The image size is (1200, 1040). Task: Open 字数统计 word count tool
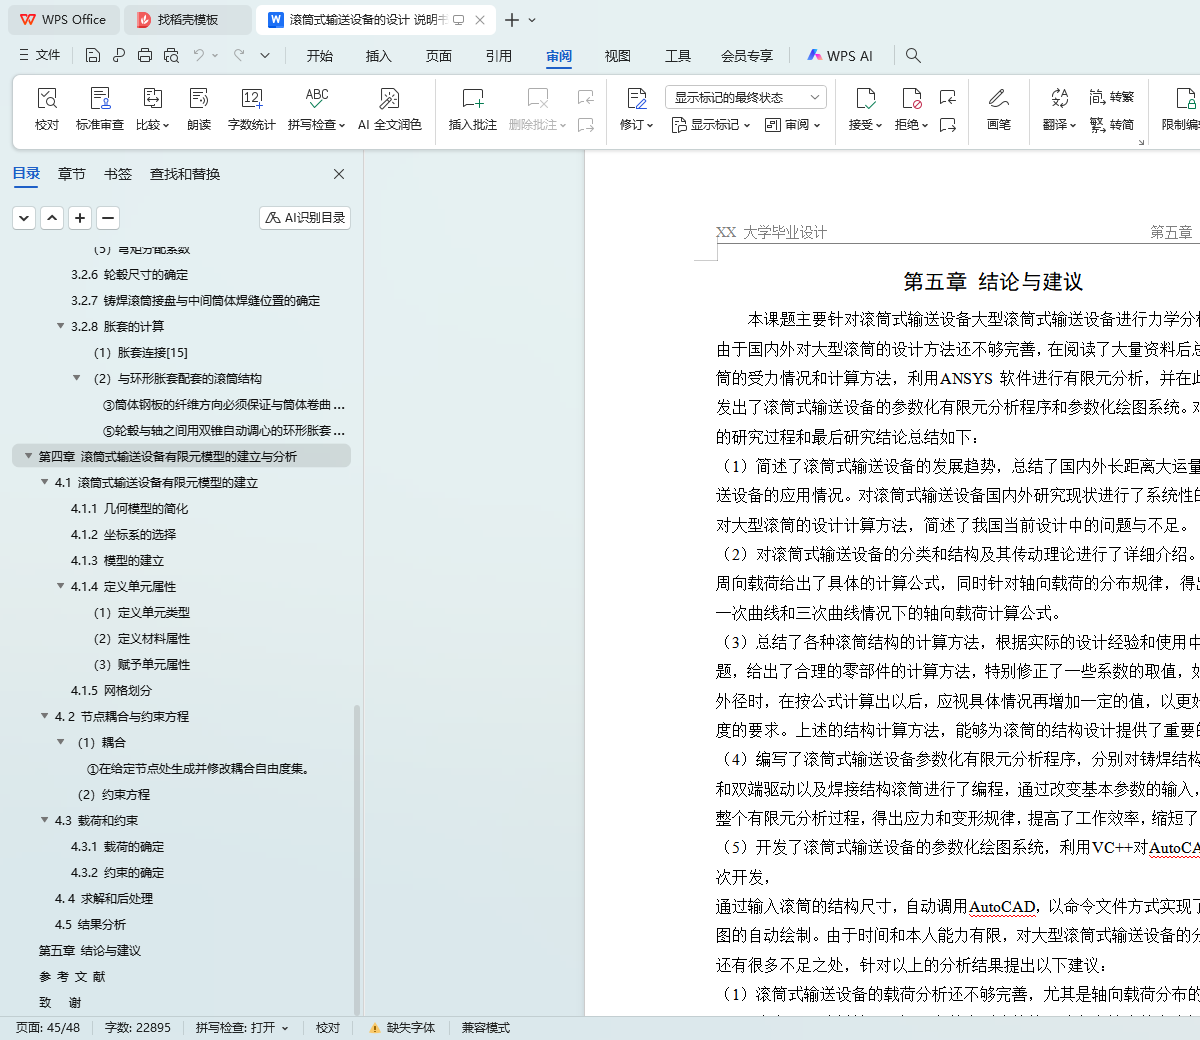coord(251,99)
